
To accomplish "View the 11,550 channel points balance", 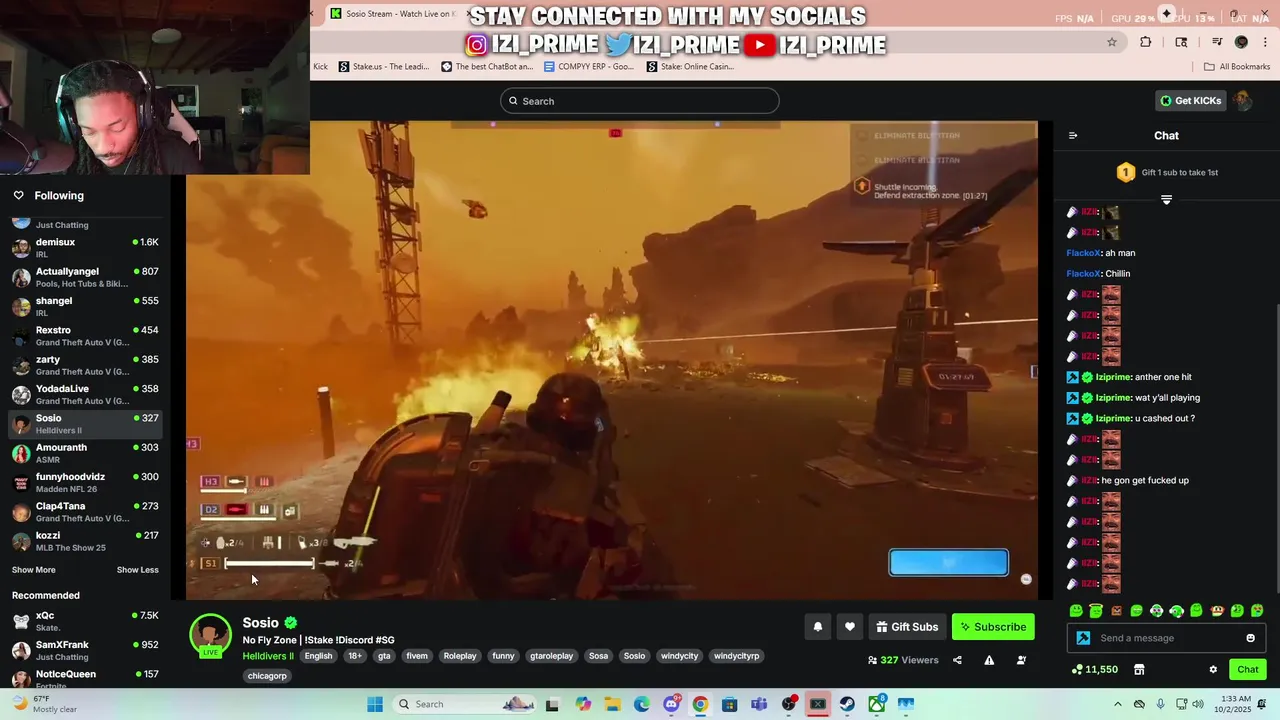I will [1094, 670].
